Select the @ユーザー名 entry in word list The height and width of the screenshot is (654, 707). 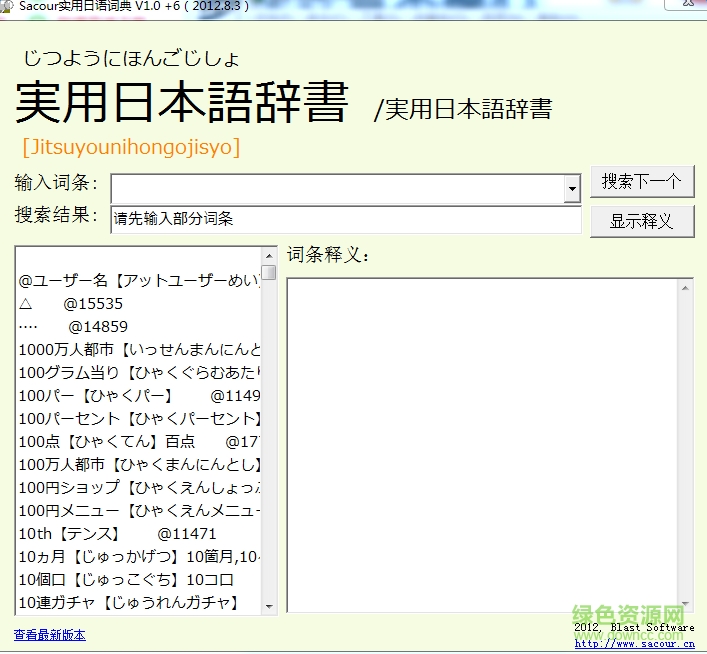click(x=139, y=281)
